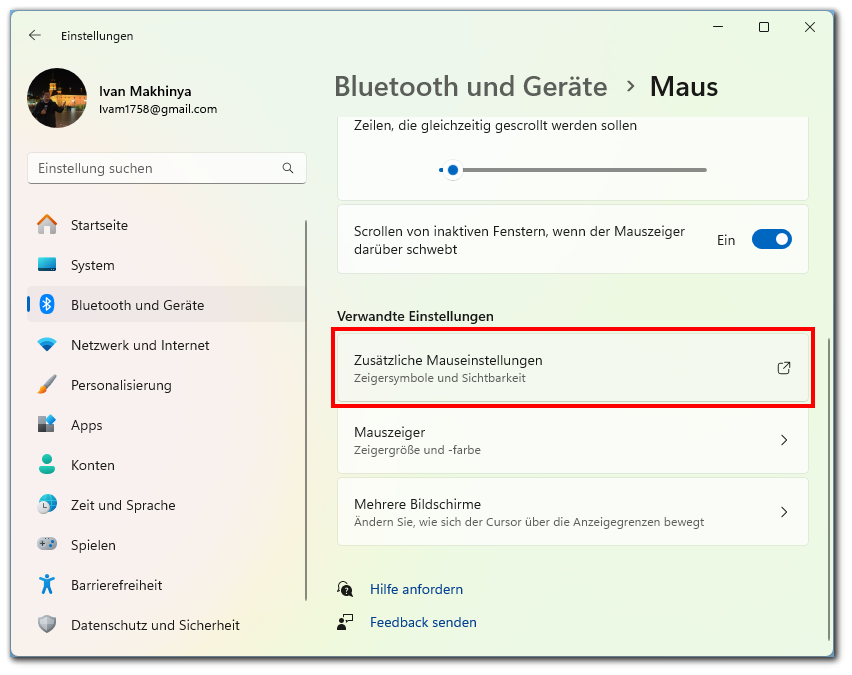
Task: Click the Personalisierung paintbrush icon
Action: tap(47, 385)
